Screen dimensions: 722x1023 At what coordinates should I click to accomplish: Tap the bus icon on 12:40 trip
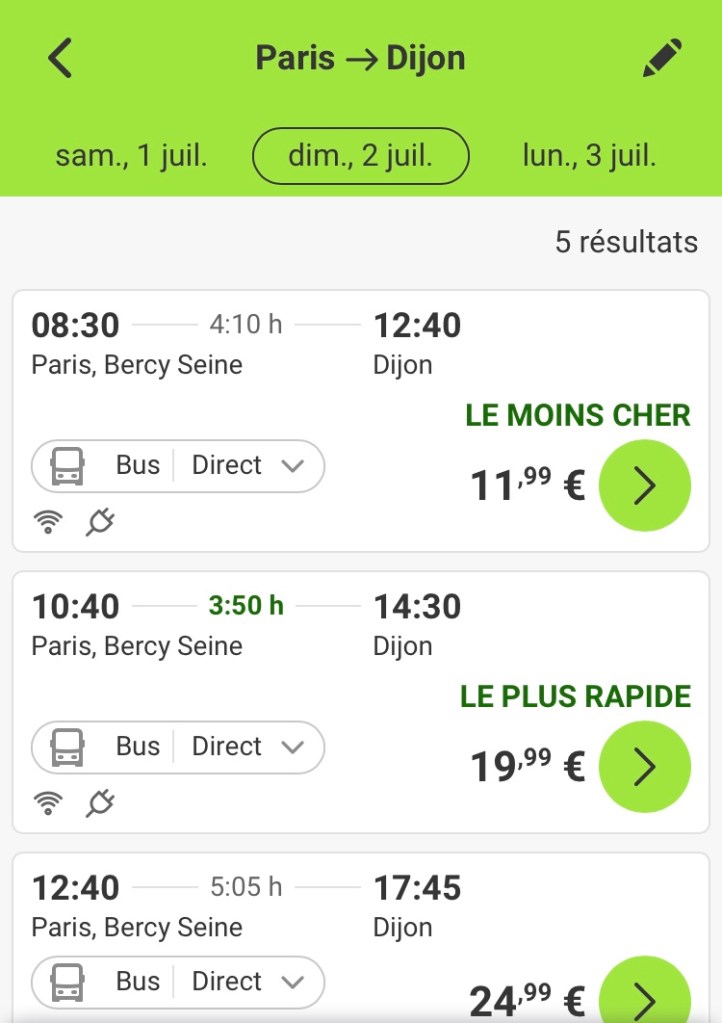[x=67, y=983]
